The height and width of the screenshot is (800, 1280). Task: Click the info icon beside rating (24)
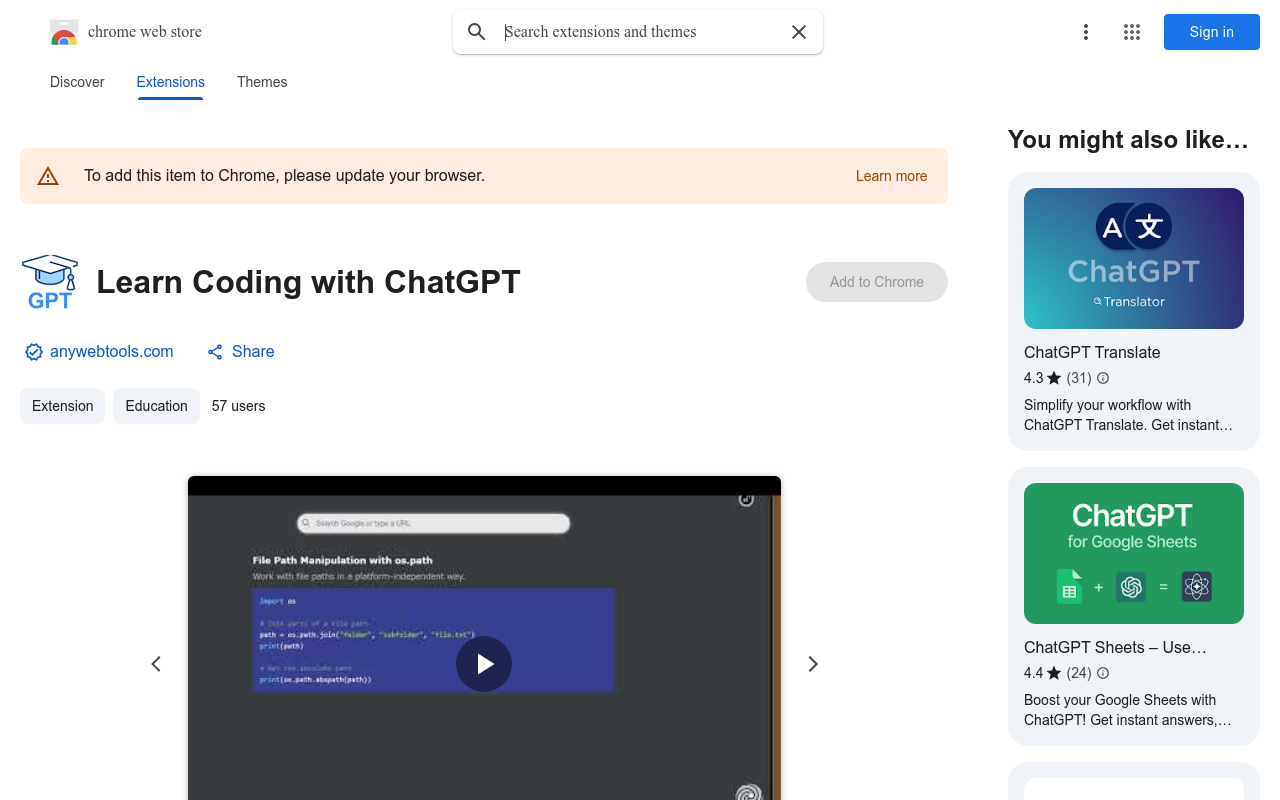[1103, 673]
